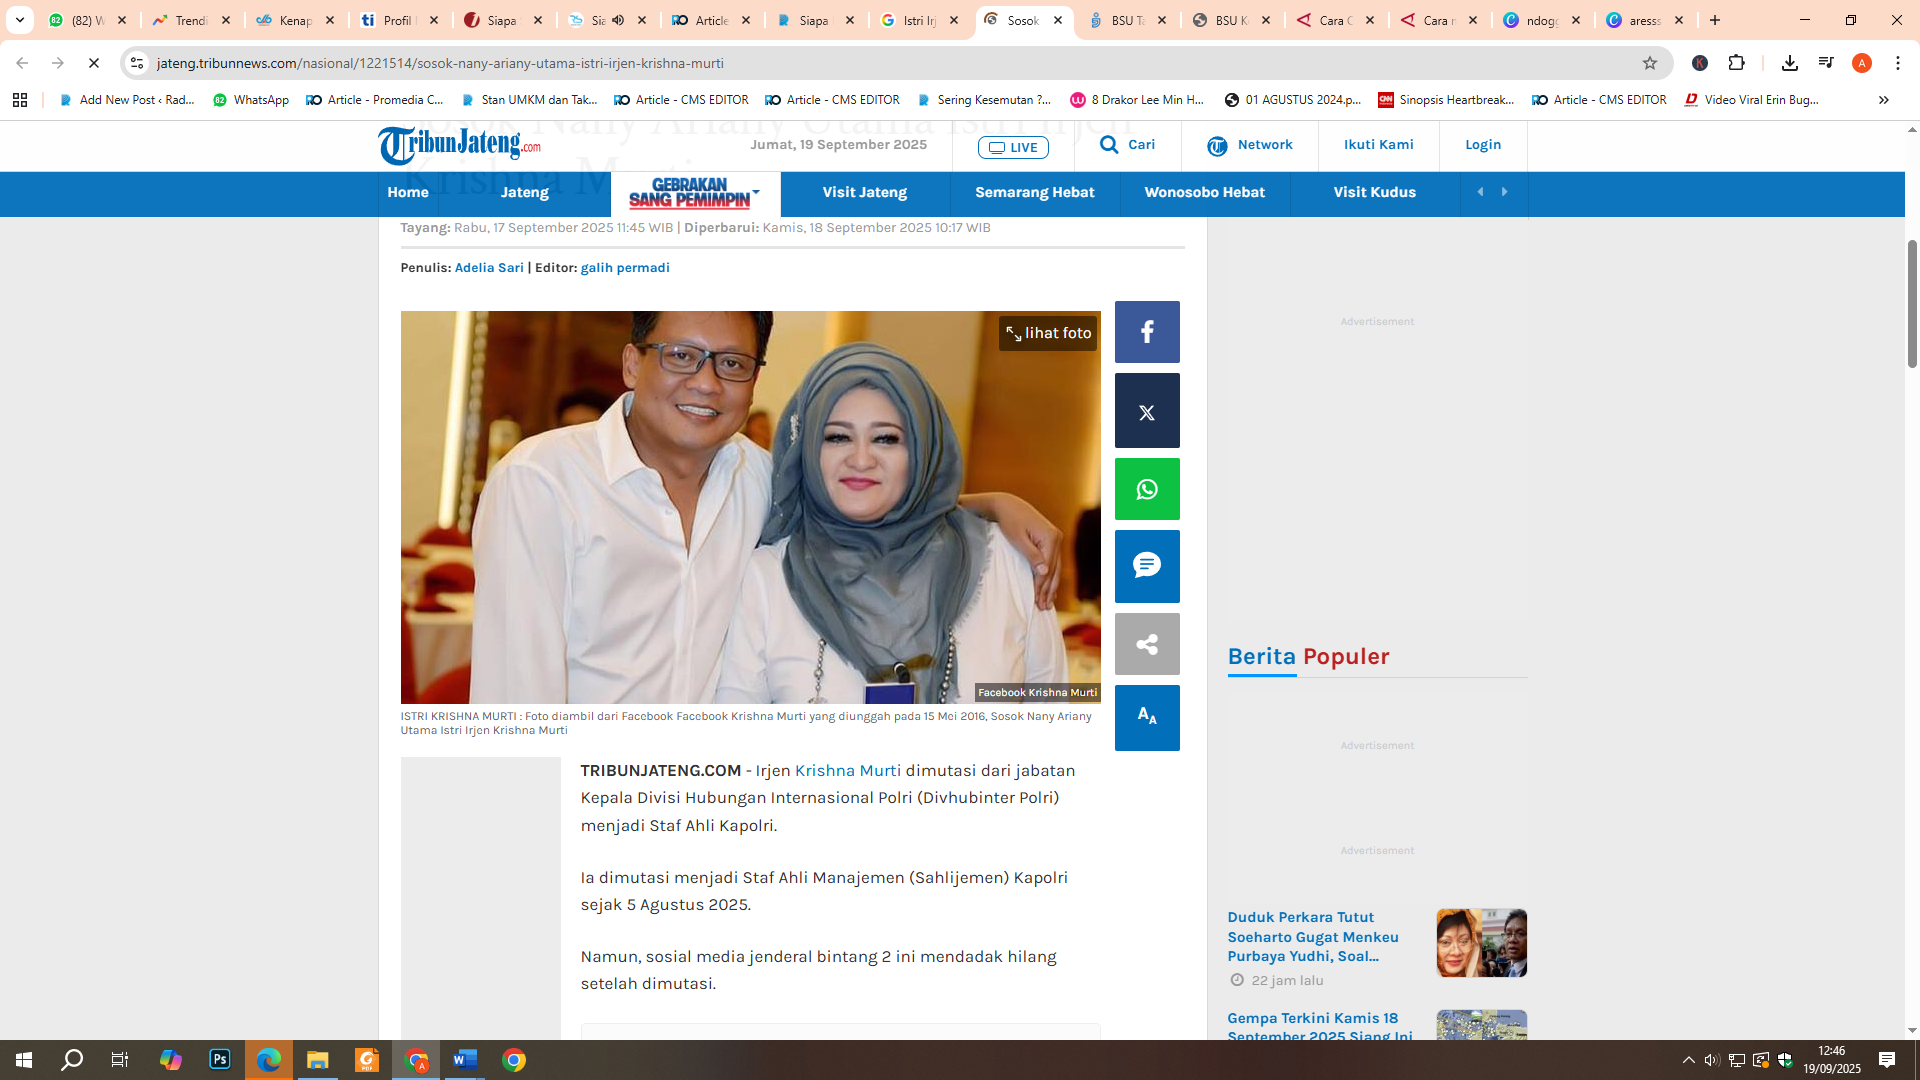Open Chrome downloads icon
This screenshot has height=1080, width=1920.
click(x=1790, y=63)
